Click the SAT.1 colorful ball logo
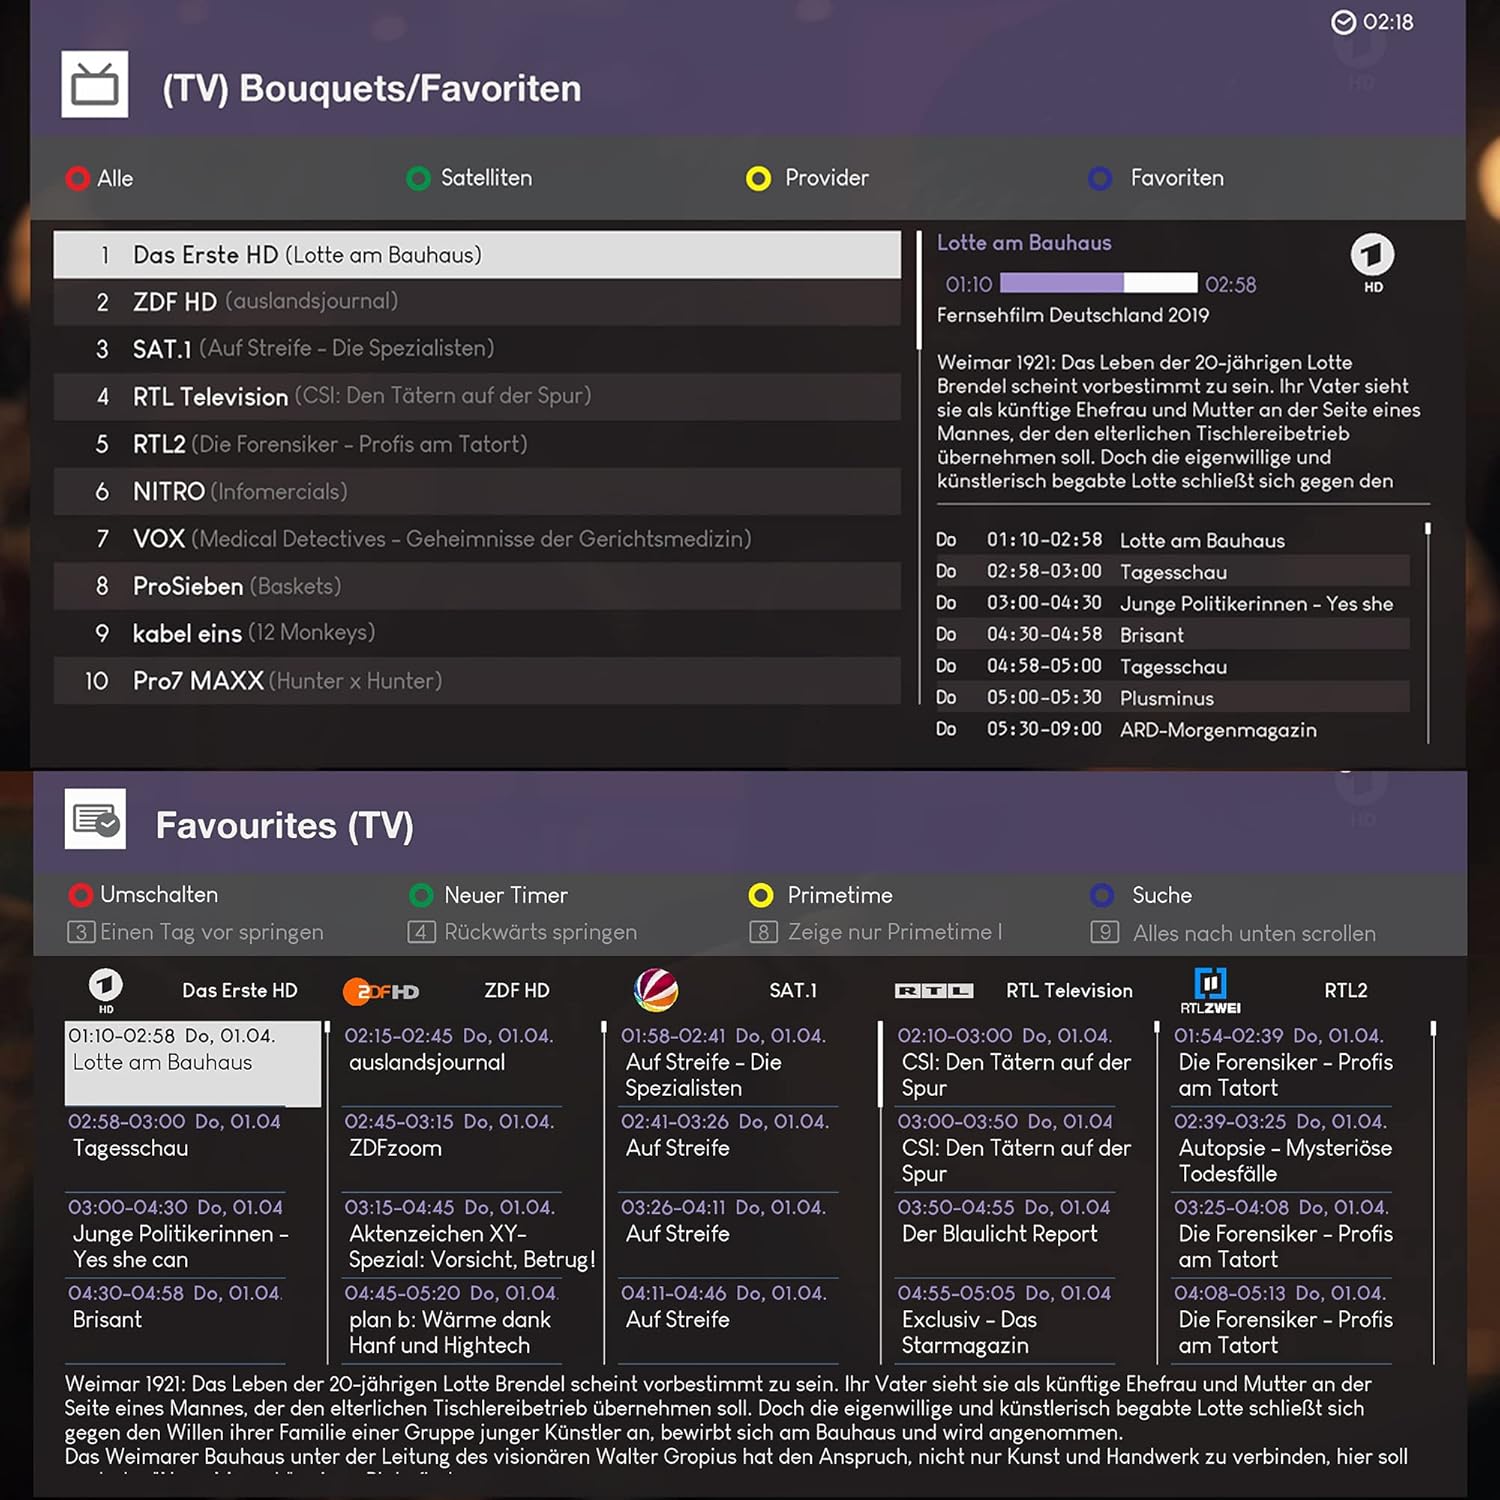The image size is (1500, 1500). pos(656,990)
